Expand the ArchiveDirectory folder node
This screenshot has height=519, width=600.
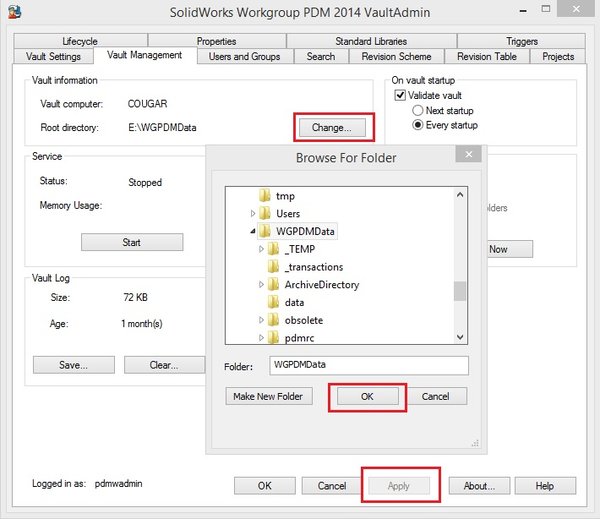coord(261,284)
